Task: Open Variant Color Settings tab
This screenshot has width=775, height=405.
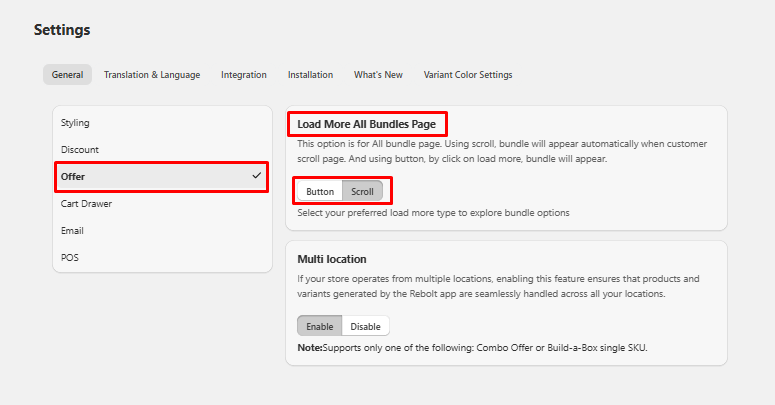Action: pyautogui.click(x=468, y=75)
